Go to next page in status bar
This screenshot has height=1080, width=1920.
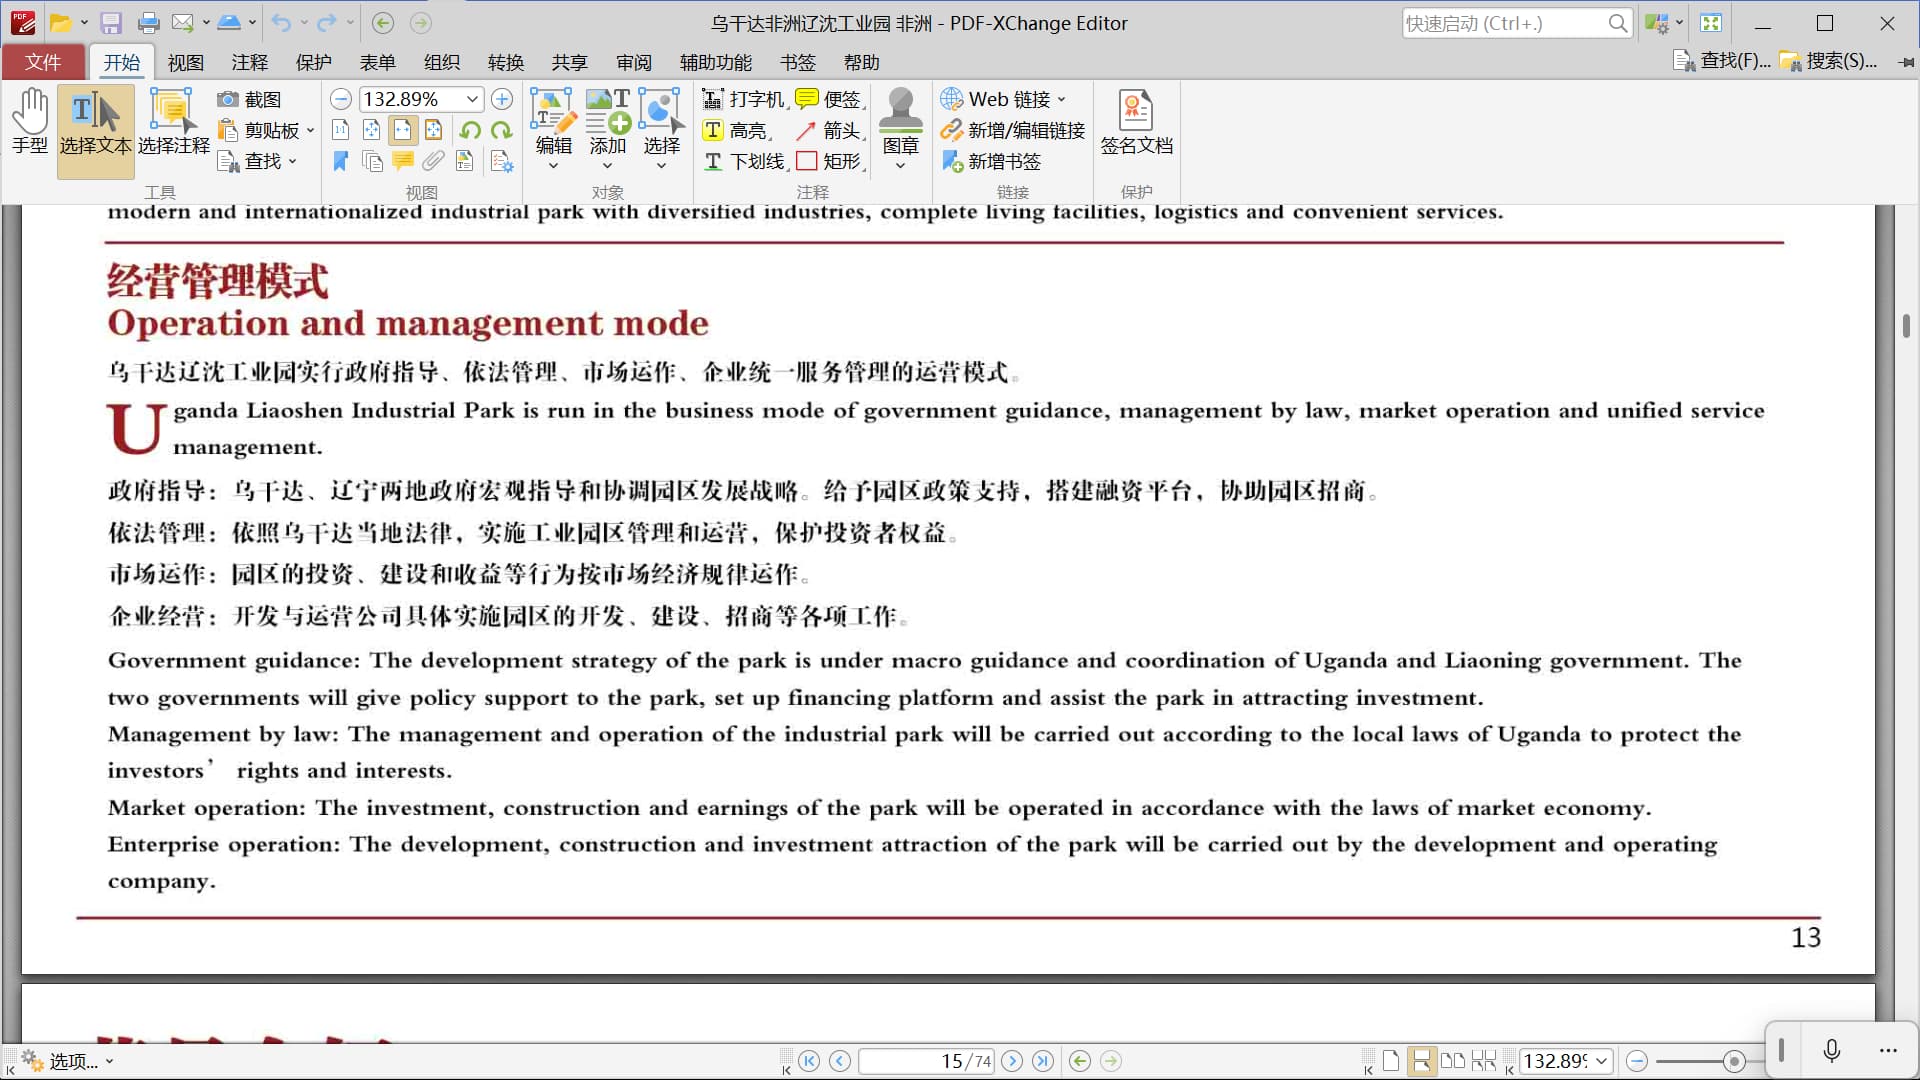[1012, 1061]
